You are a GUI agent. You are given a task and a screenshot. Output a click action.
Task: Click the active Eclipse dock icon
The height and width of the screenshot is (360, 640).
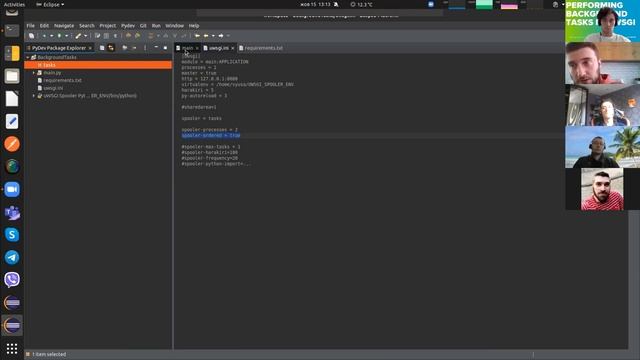(x=12, y=325)
